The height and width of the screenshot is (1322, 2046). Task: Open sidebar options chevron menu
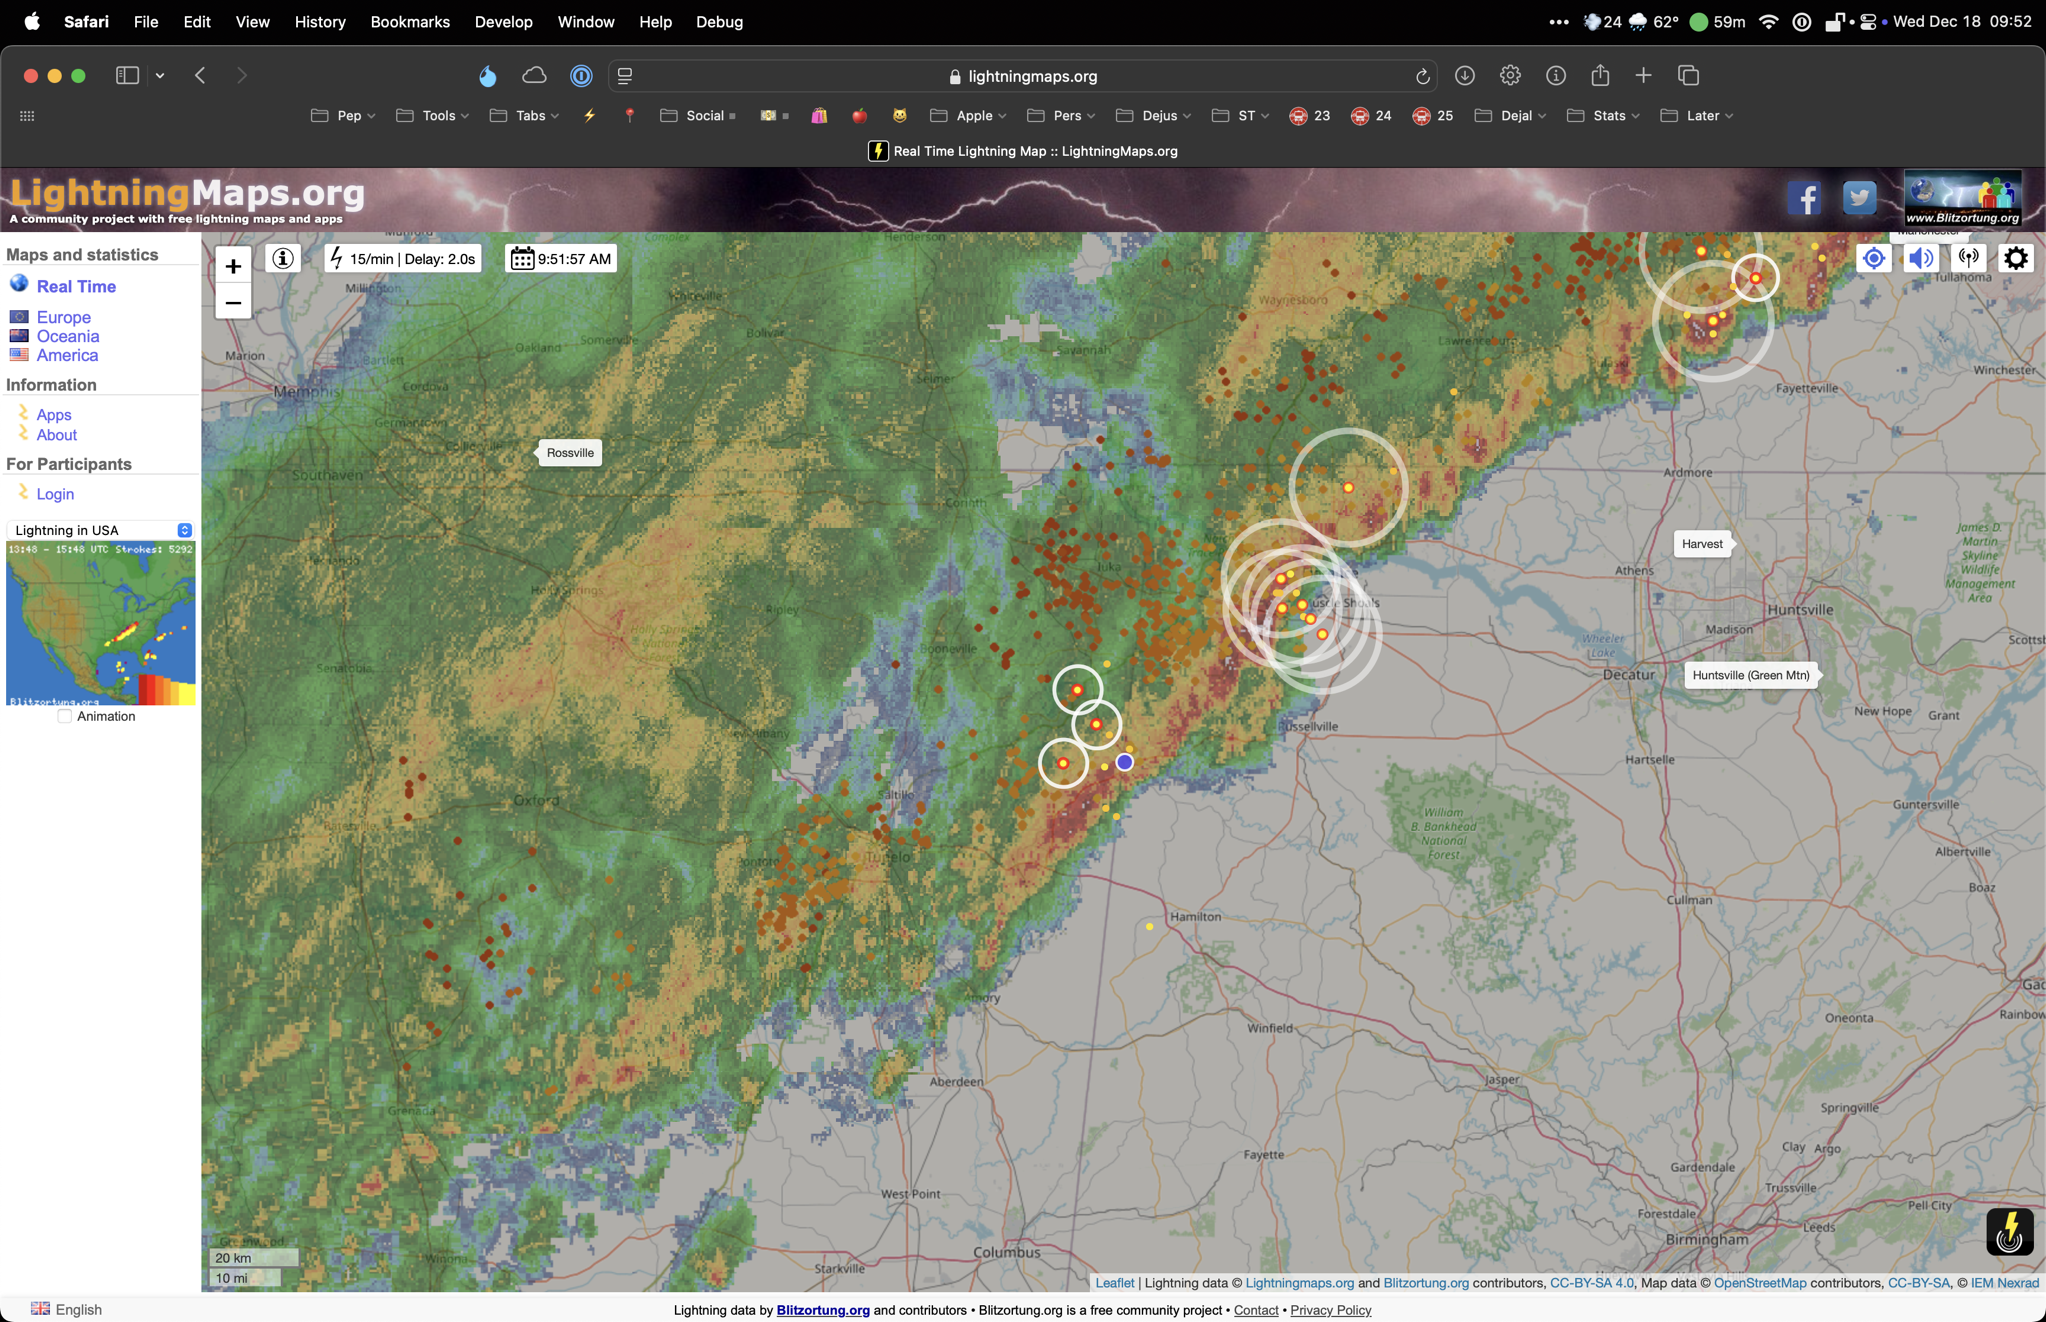[160, 76]
